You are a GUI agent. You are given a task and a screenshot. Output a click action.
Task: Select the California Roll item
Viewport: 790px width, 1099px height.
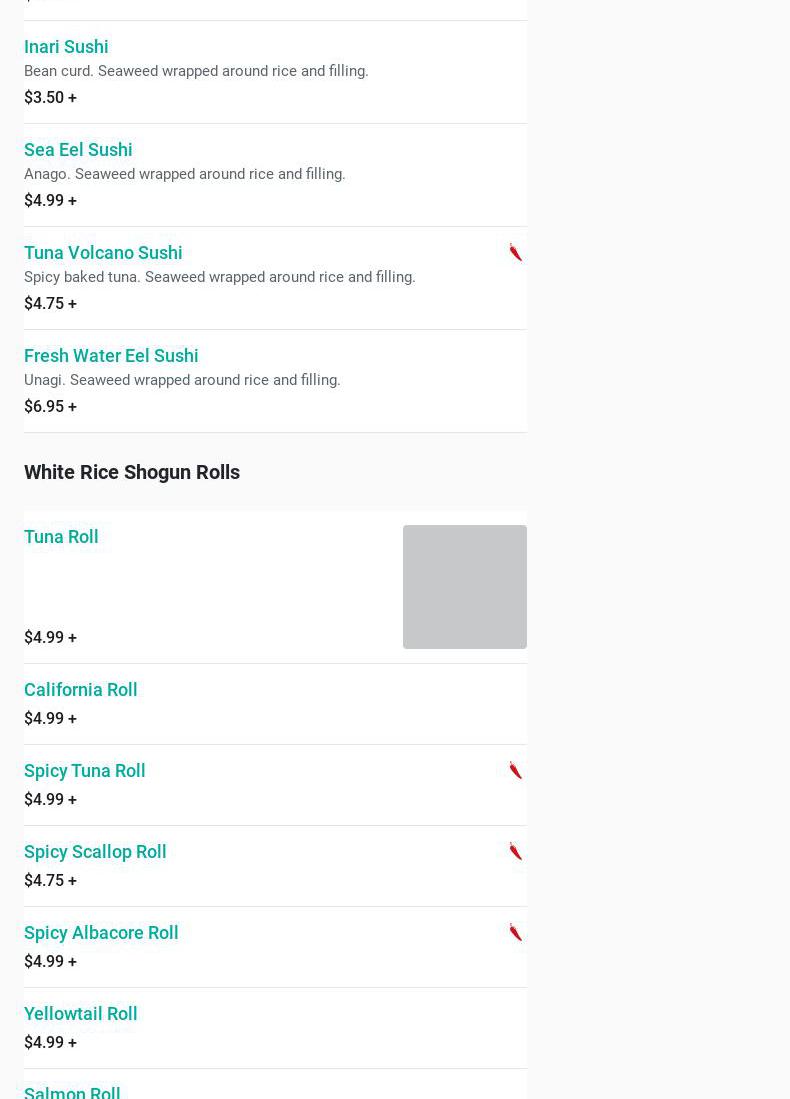[x=81, y=690]
